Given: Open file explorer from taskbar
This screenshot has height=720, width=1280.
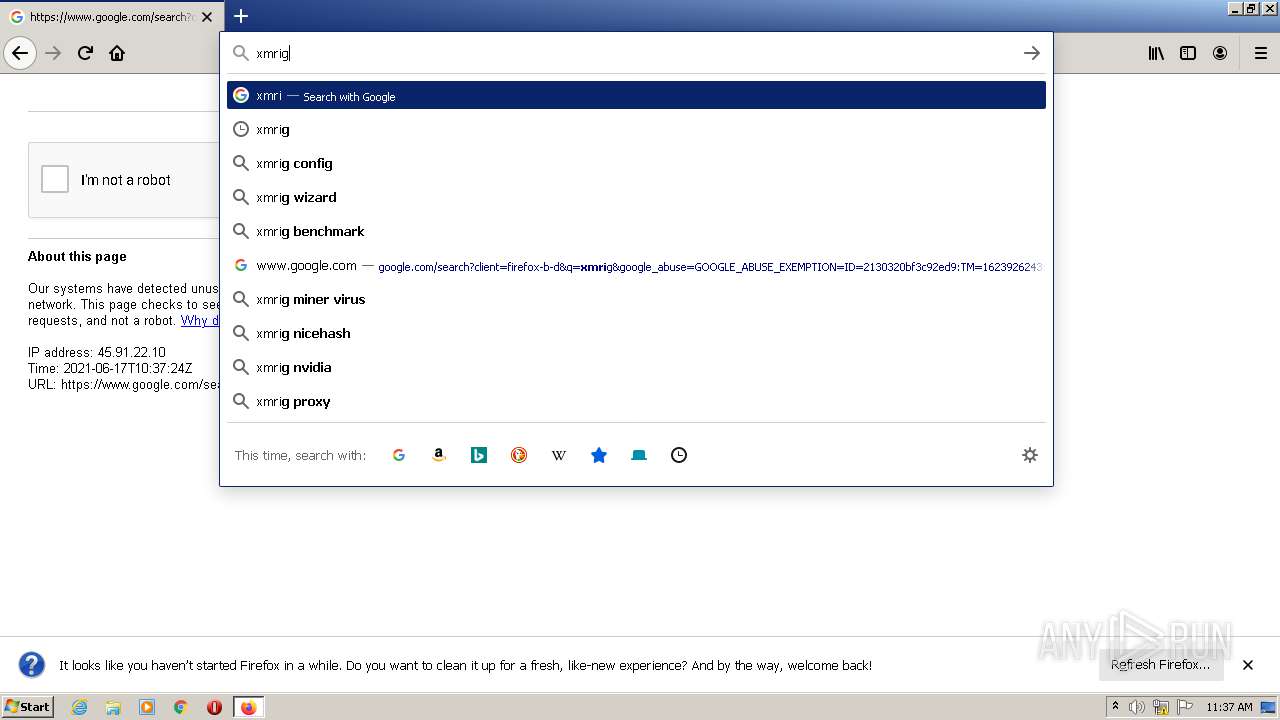Looking at the screenshot, I should [x=113, y=707].
